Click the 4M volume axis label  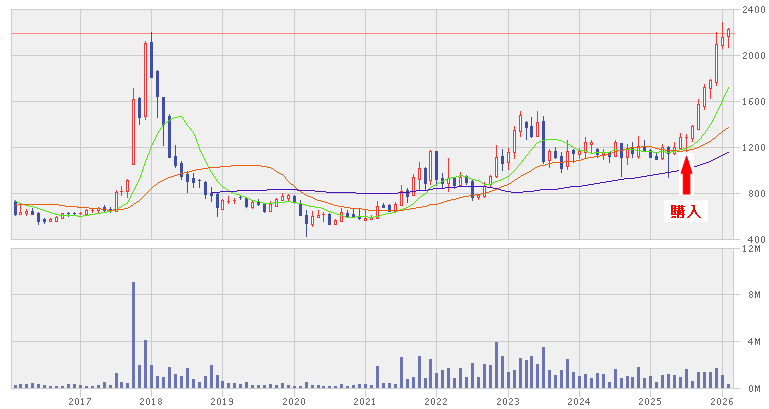pos(751,342)
